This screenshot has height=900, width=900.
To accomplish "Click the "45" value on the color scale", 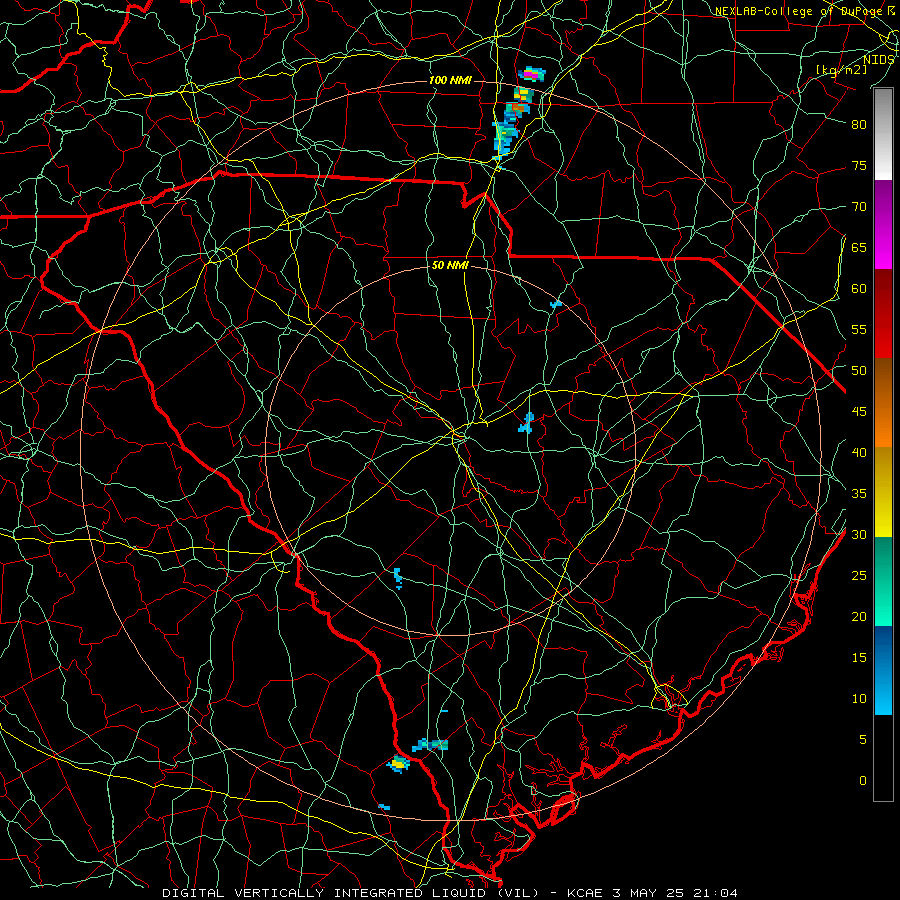I will [x=859, y=412].
